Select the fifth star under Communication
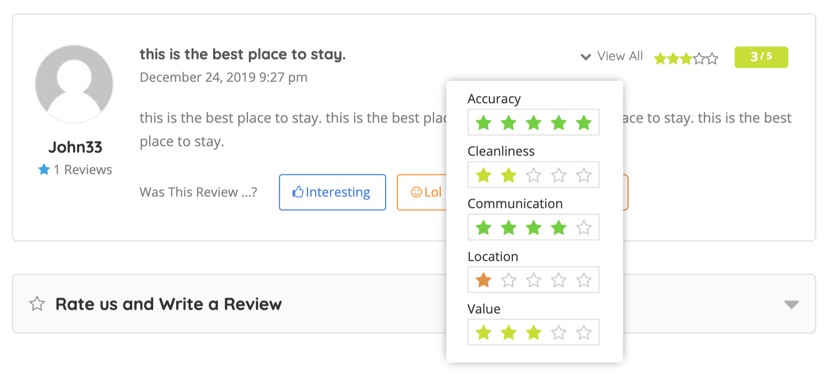The width and height of the screenshot is (829, 379). point(584,228)
